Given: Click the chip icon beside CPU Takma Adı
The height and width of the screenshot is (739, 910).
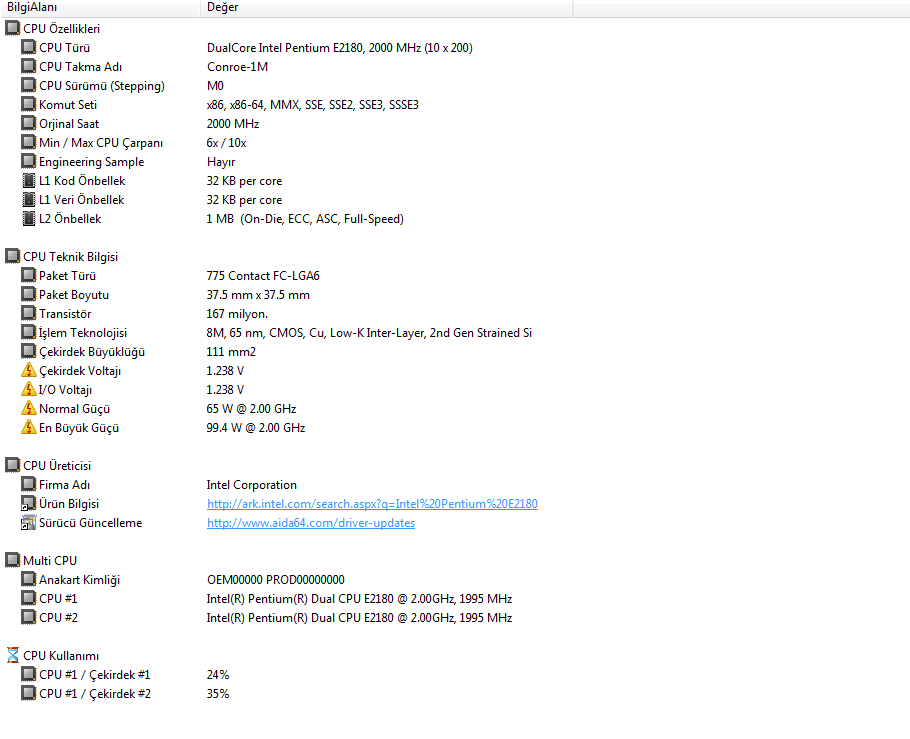Looking at the screenshot, I should coord(28,66).
